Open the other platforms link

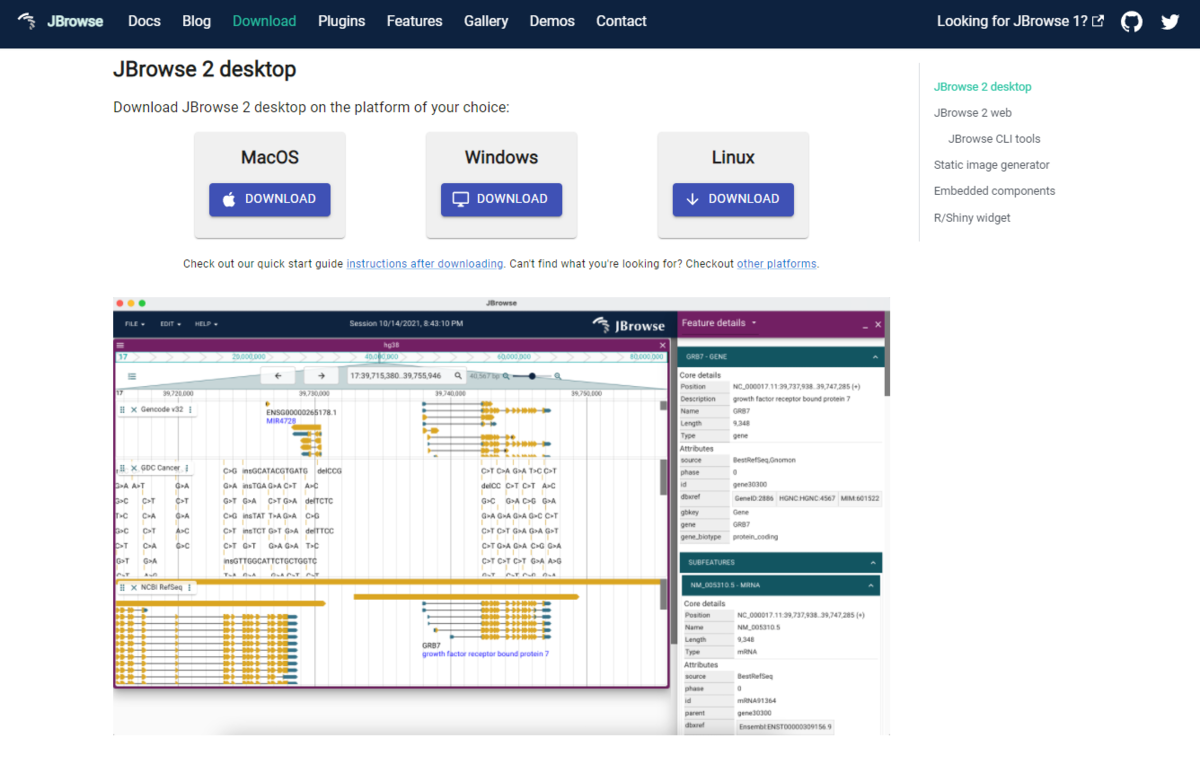777,264
